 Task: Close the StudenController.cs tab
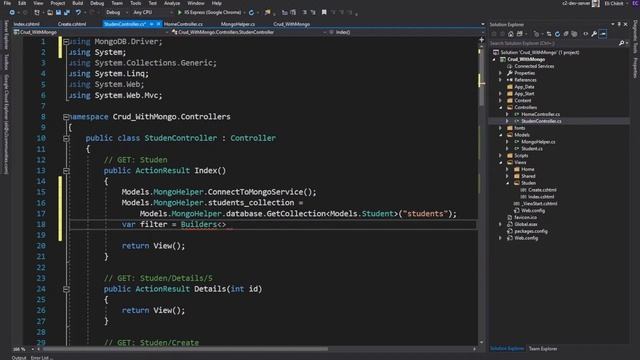click(x=159, y=24)
